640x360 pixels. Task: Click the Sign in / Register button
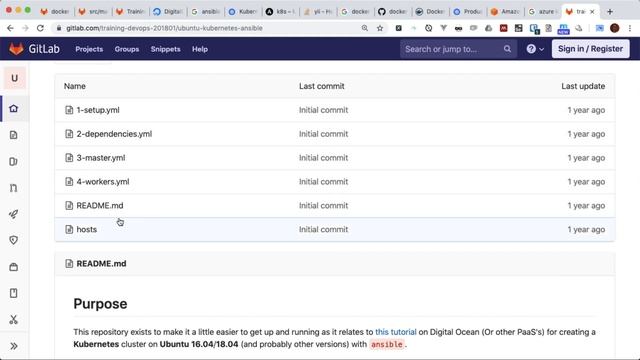590,49
